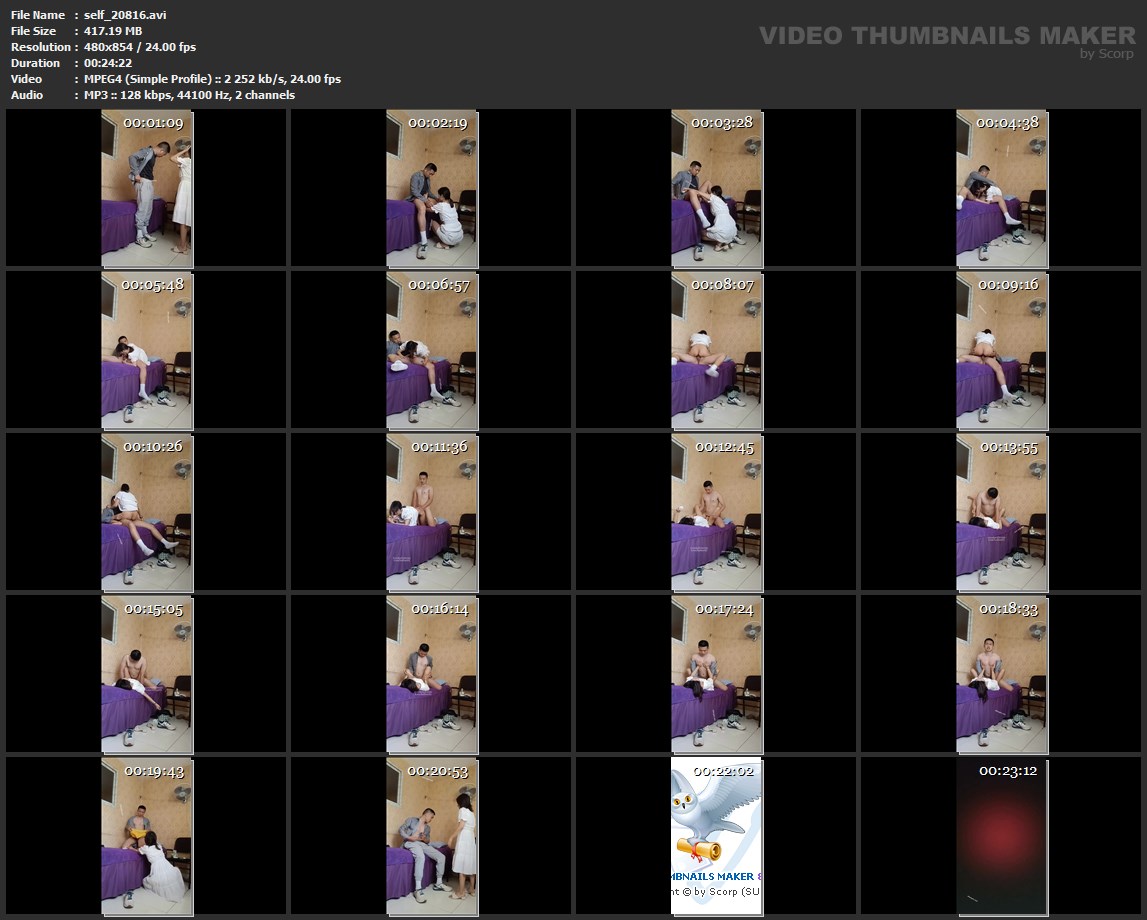Click the file name self_20816.avi
Screen dimensions: 1147x920
(x=126, y=15)
